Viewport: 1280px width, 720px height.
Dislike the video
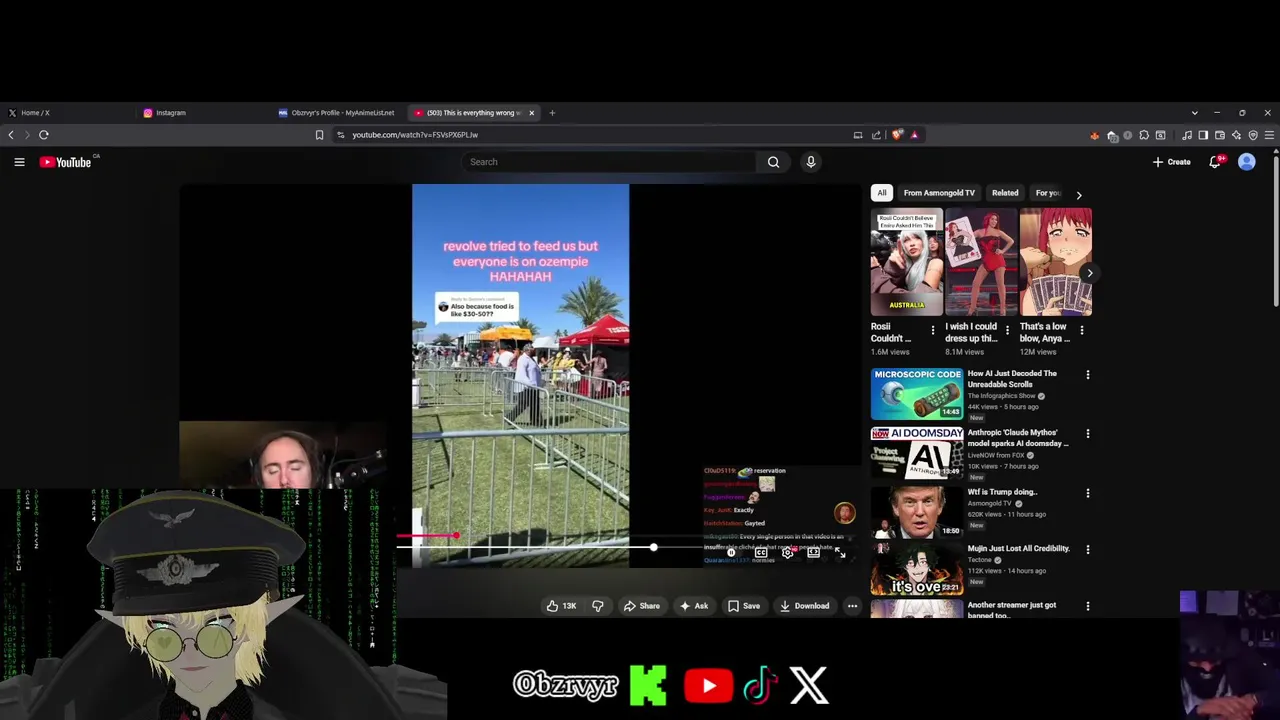598,606
